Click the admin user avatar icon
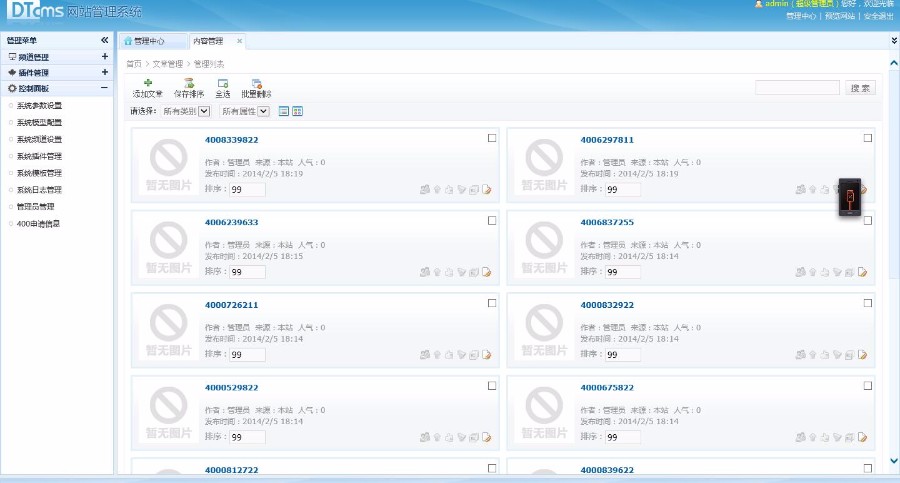900x483 pixels. pyautogui.click(x=758, y=4)
